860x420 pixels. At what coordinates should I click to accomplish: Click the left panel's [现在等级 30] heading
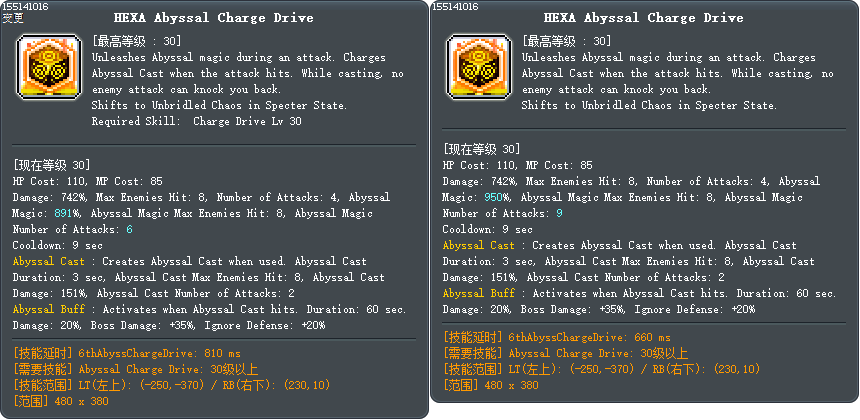(x=52, y=165)
